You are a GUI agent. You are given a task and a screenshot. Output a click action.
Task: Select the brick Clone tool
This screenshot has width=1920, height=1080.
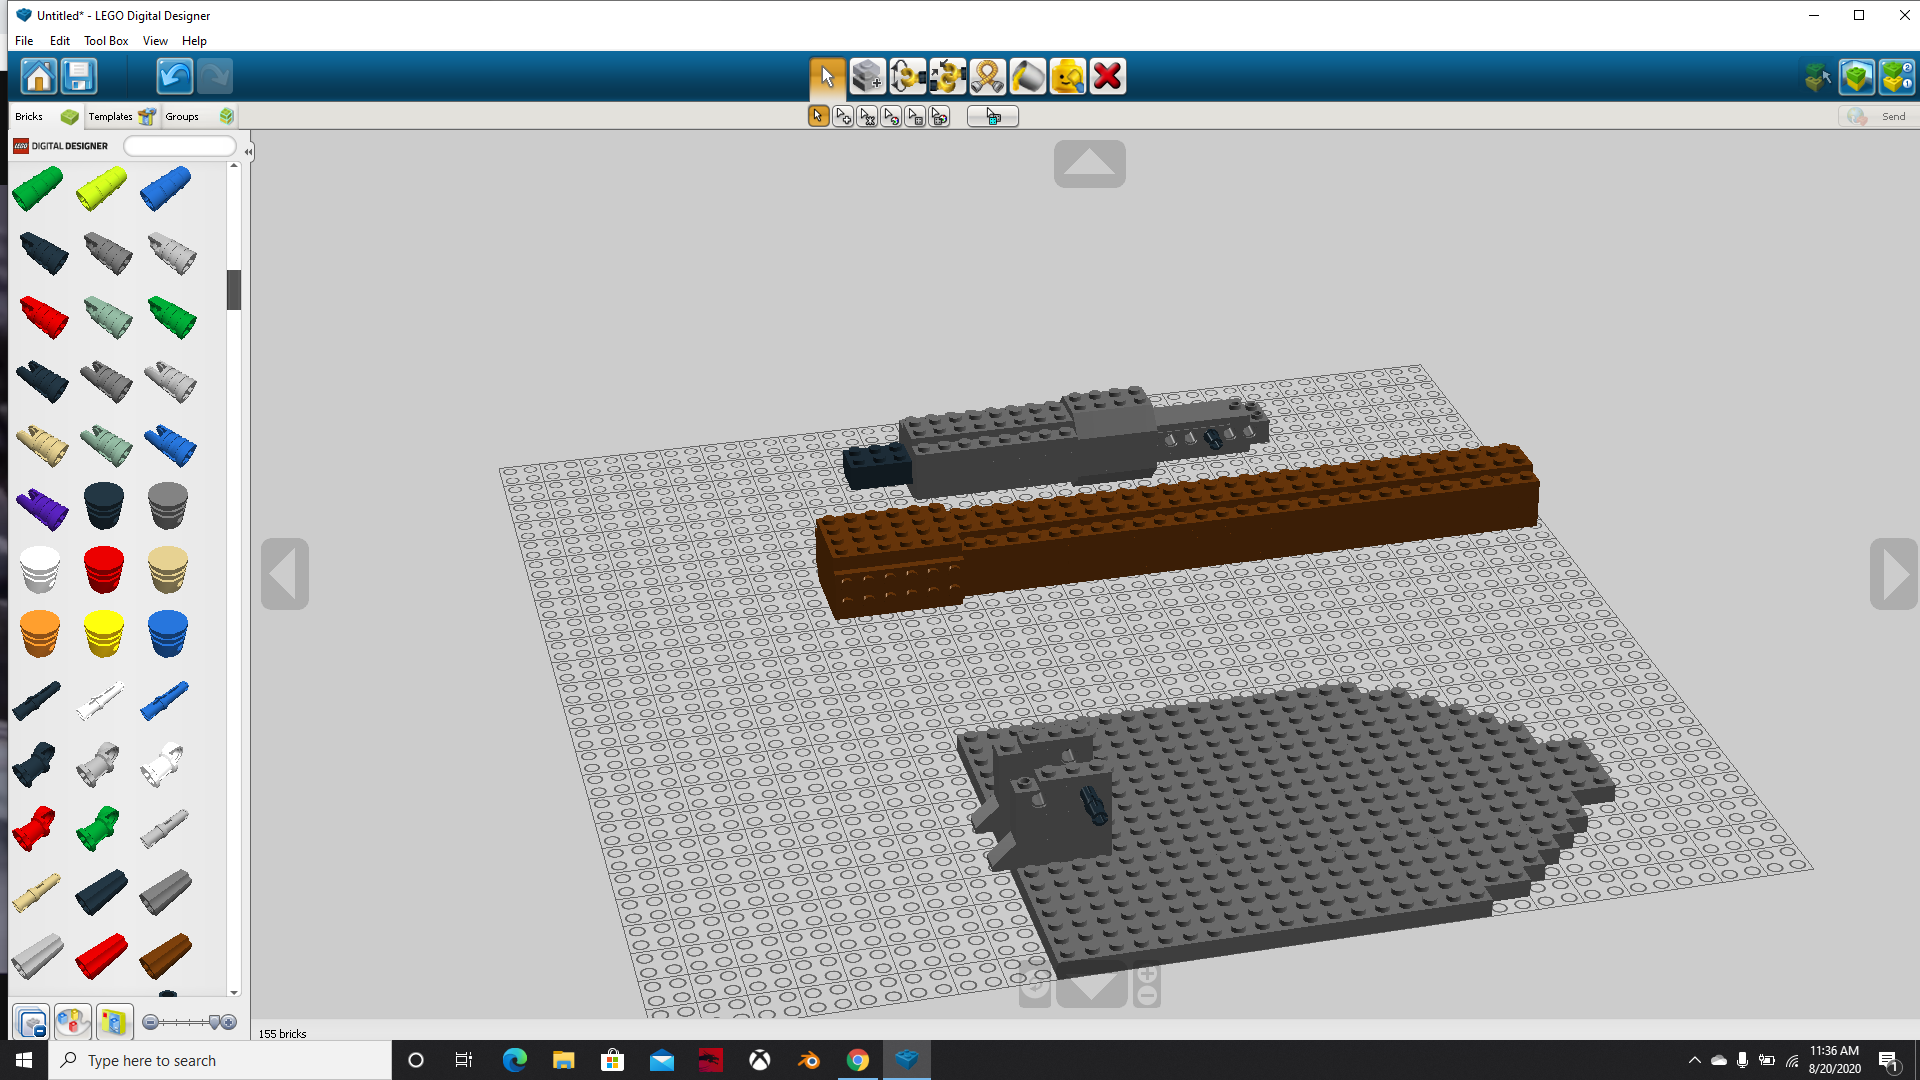pyautogui.click(x=867, y=76)
